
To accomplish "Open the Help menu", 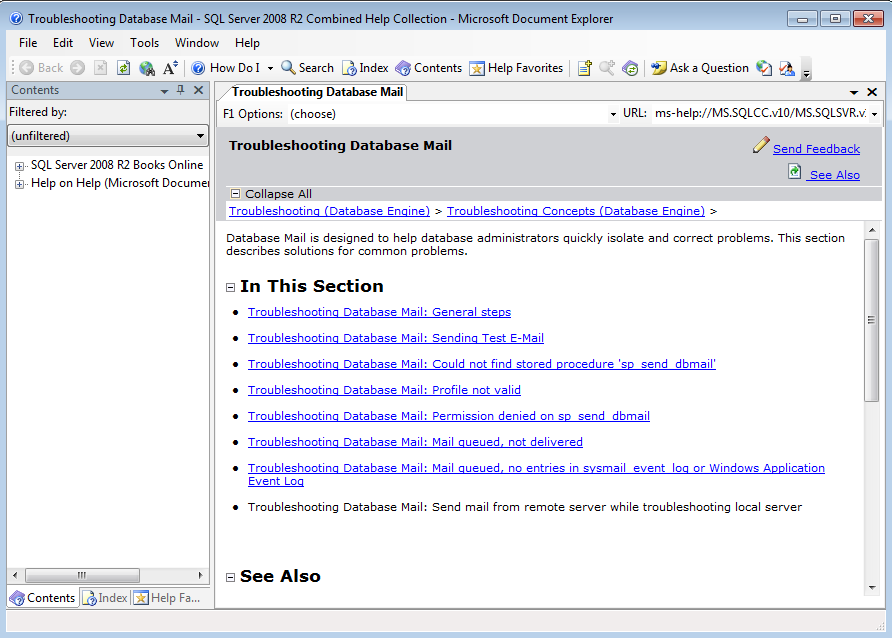I will click(x=247, y=43).
